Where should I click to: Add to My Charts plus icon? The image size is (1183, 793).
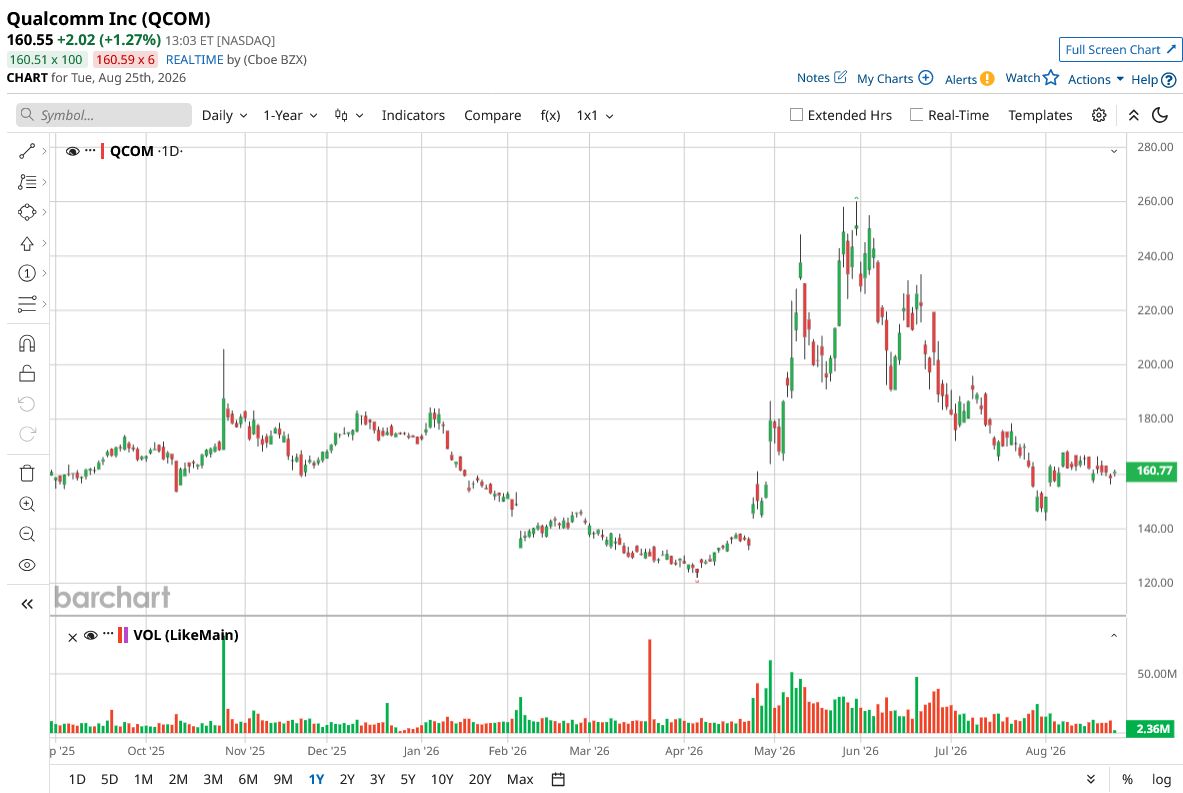point(926,78)
